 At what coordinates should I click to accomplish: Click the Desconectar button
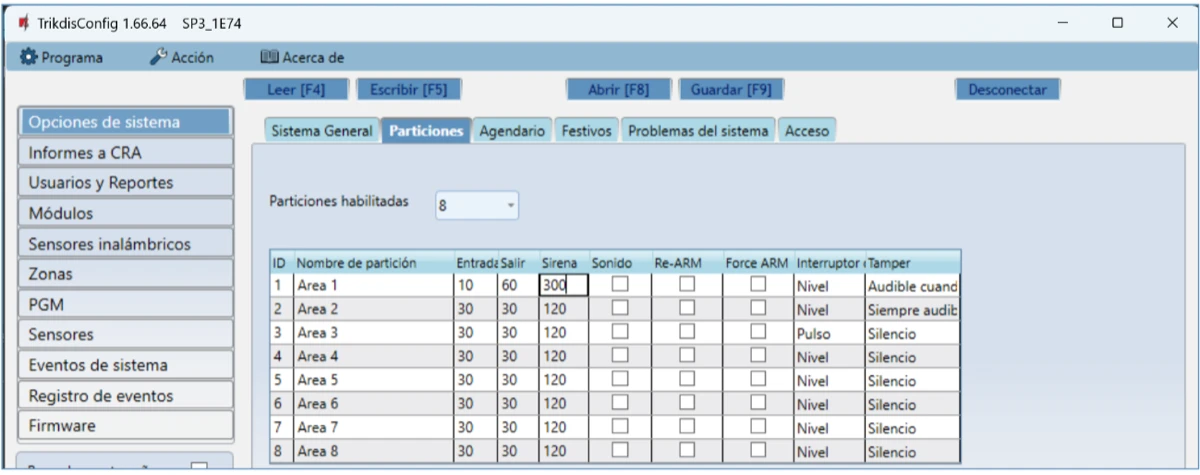point(1007,90)
